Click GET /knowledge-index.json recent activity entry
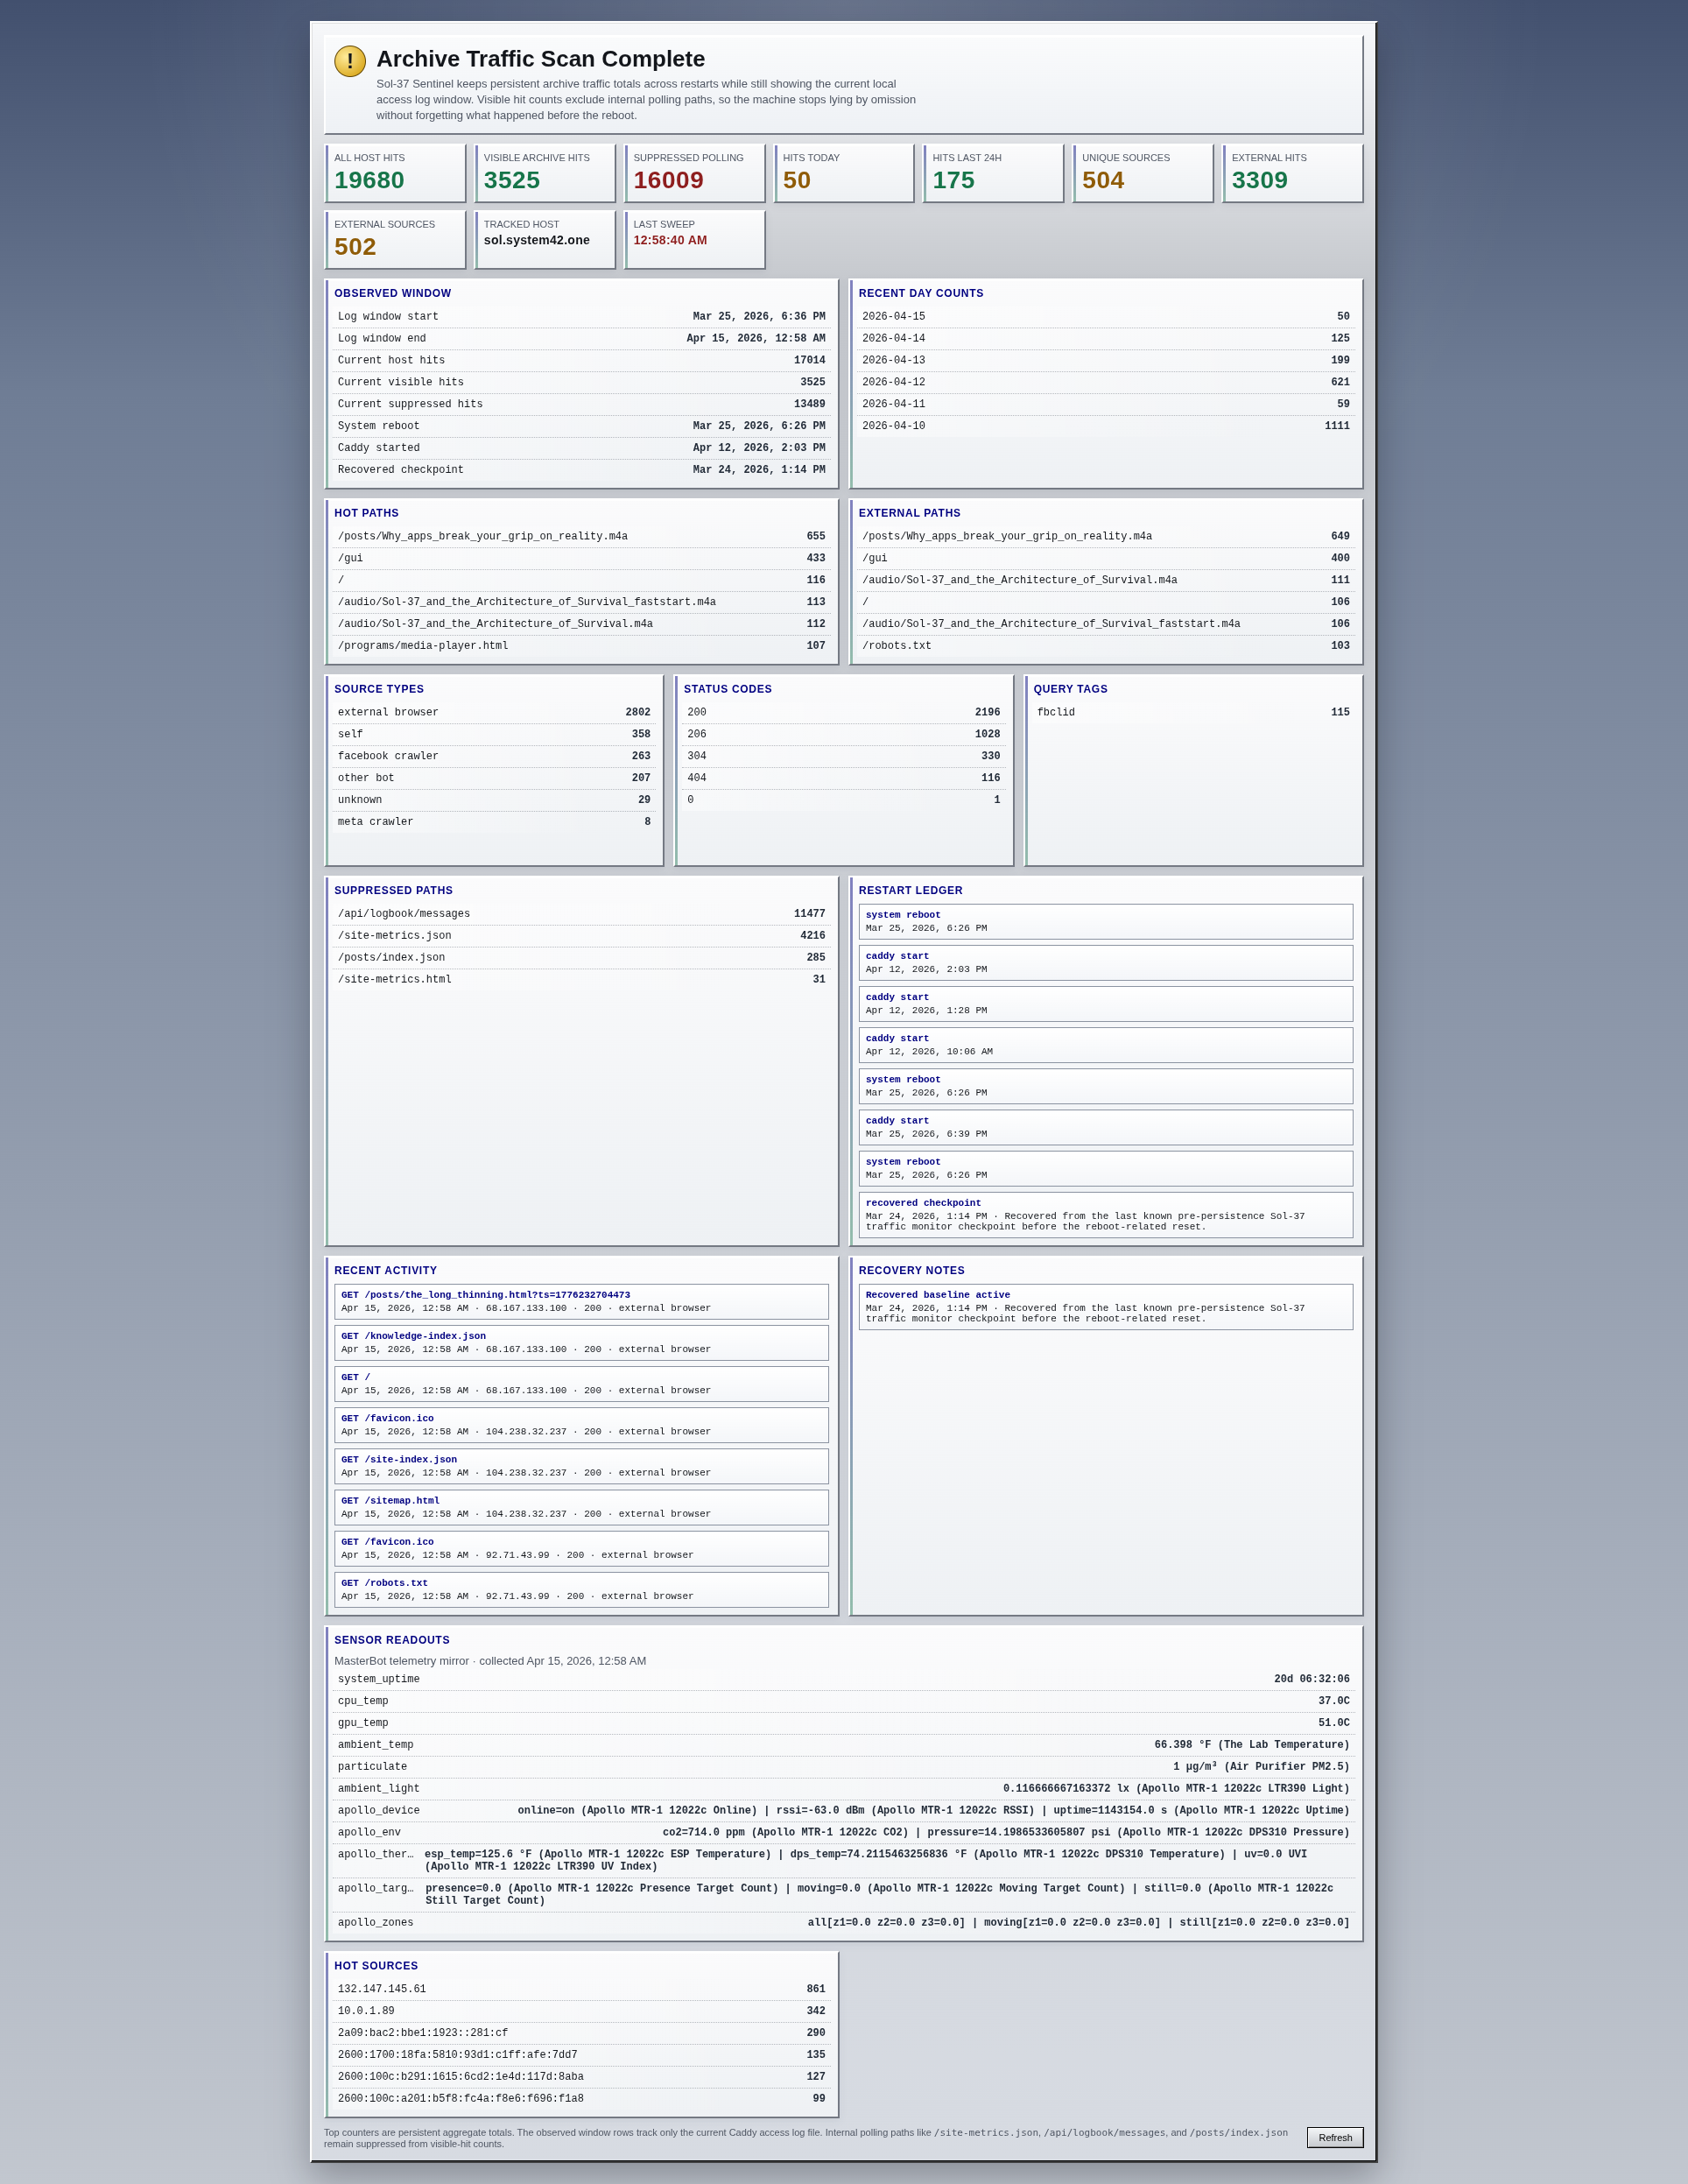The width and height of the screenshot is (1688, 2184). 581,1342
